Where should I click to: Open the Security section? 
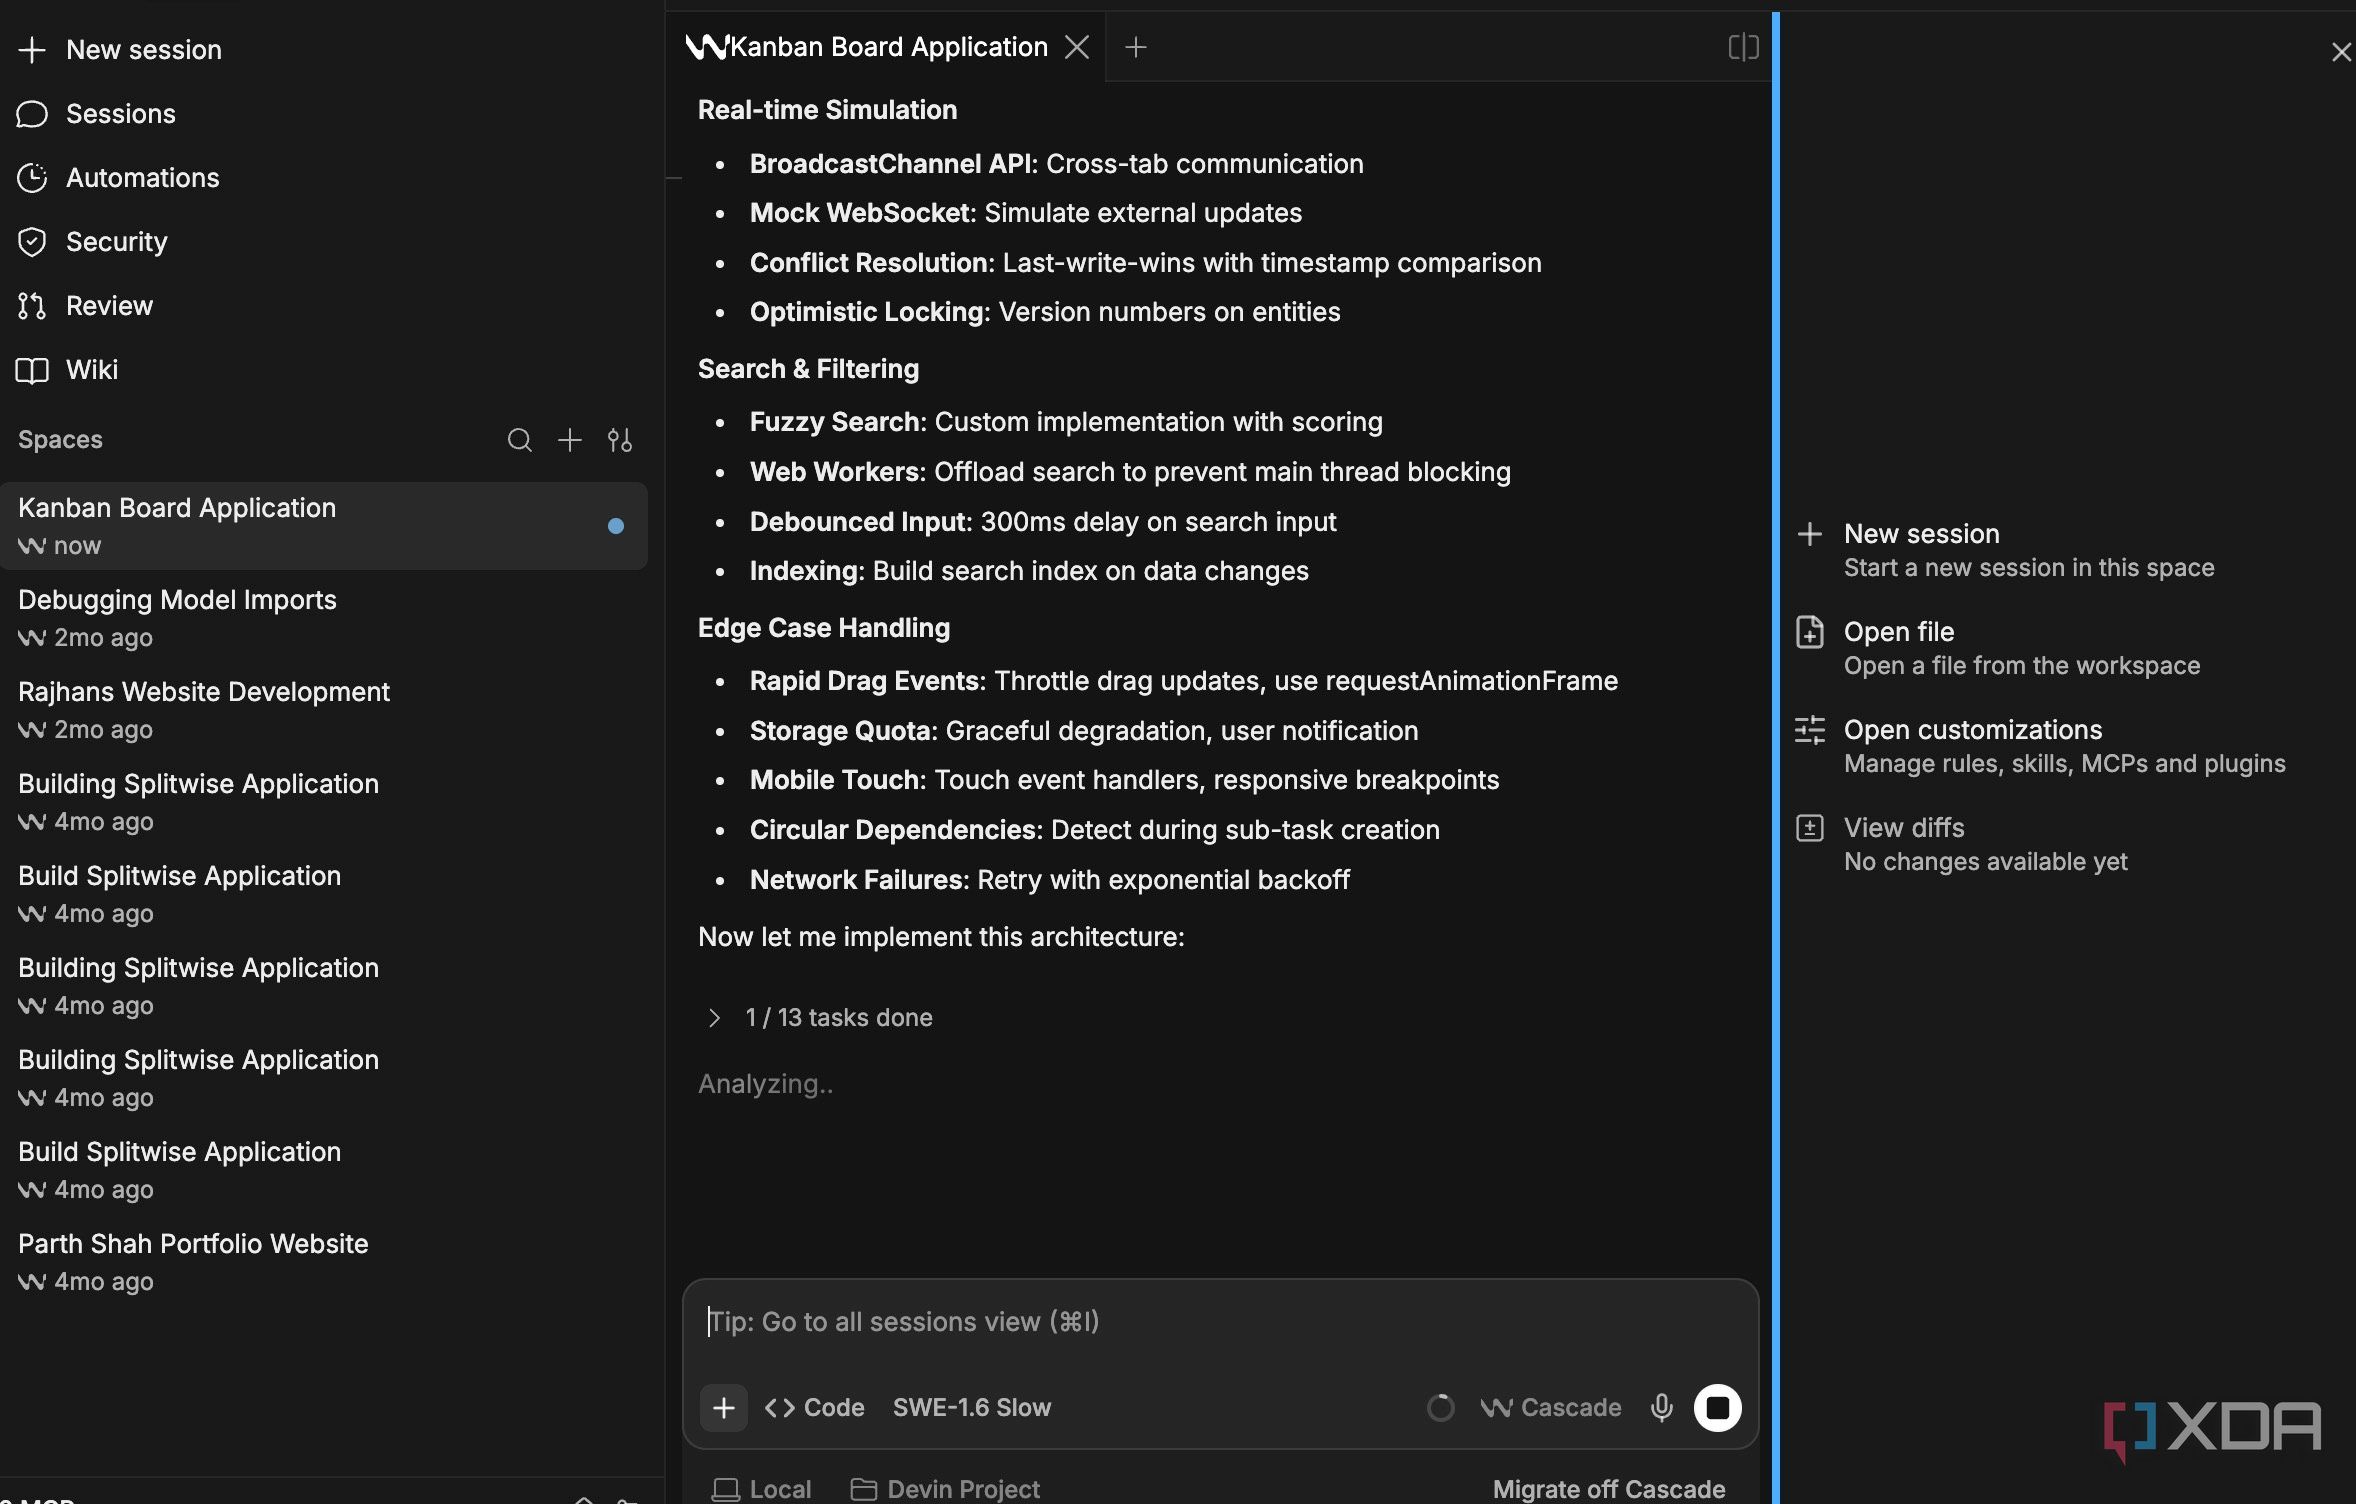tap(93, 242)
